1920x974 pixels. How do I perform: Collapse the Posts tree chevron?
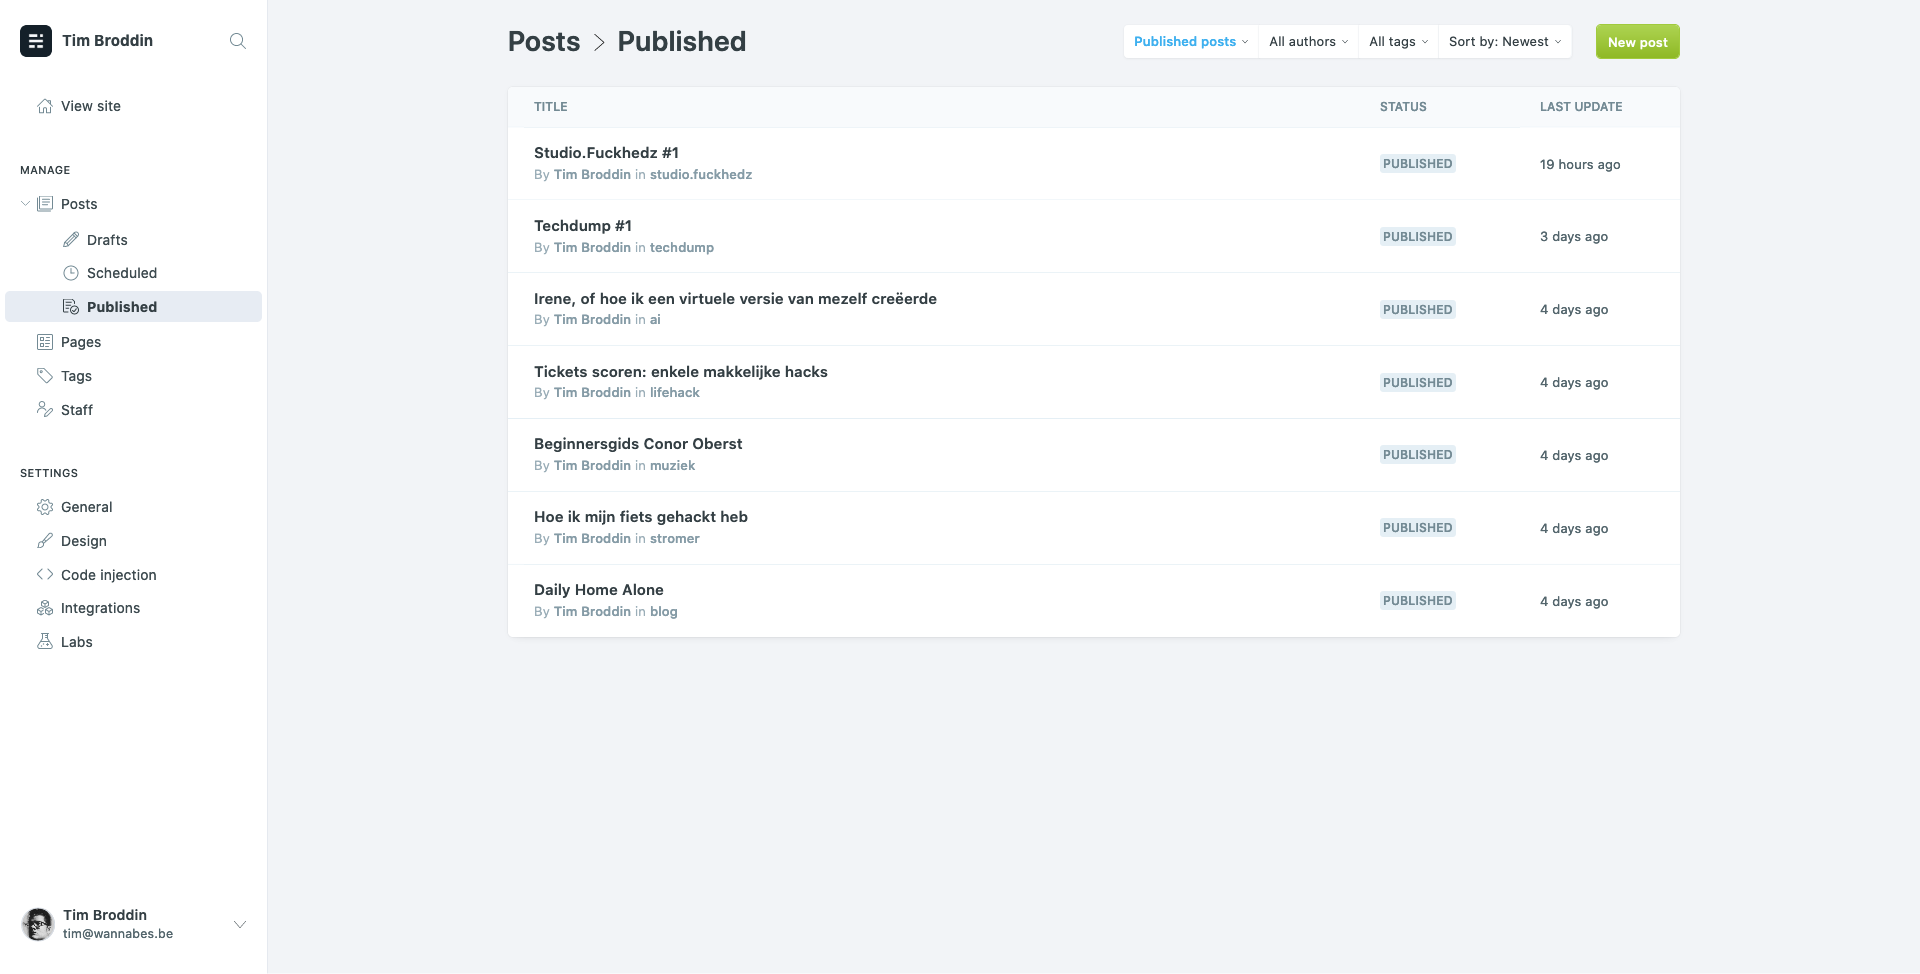(25, 204)
